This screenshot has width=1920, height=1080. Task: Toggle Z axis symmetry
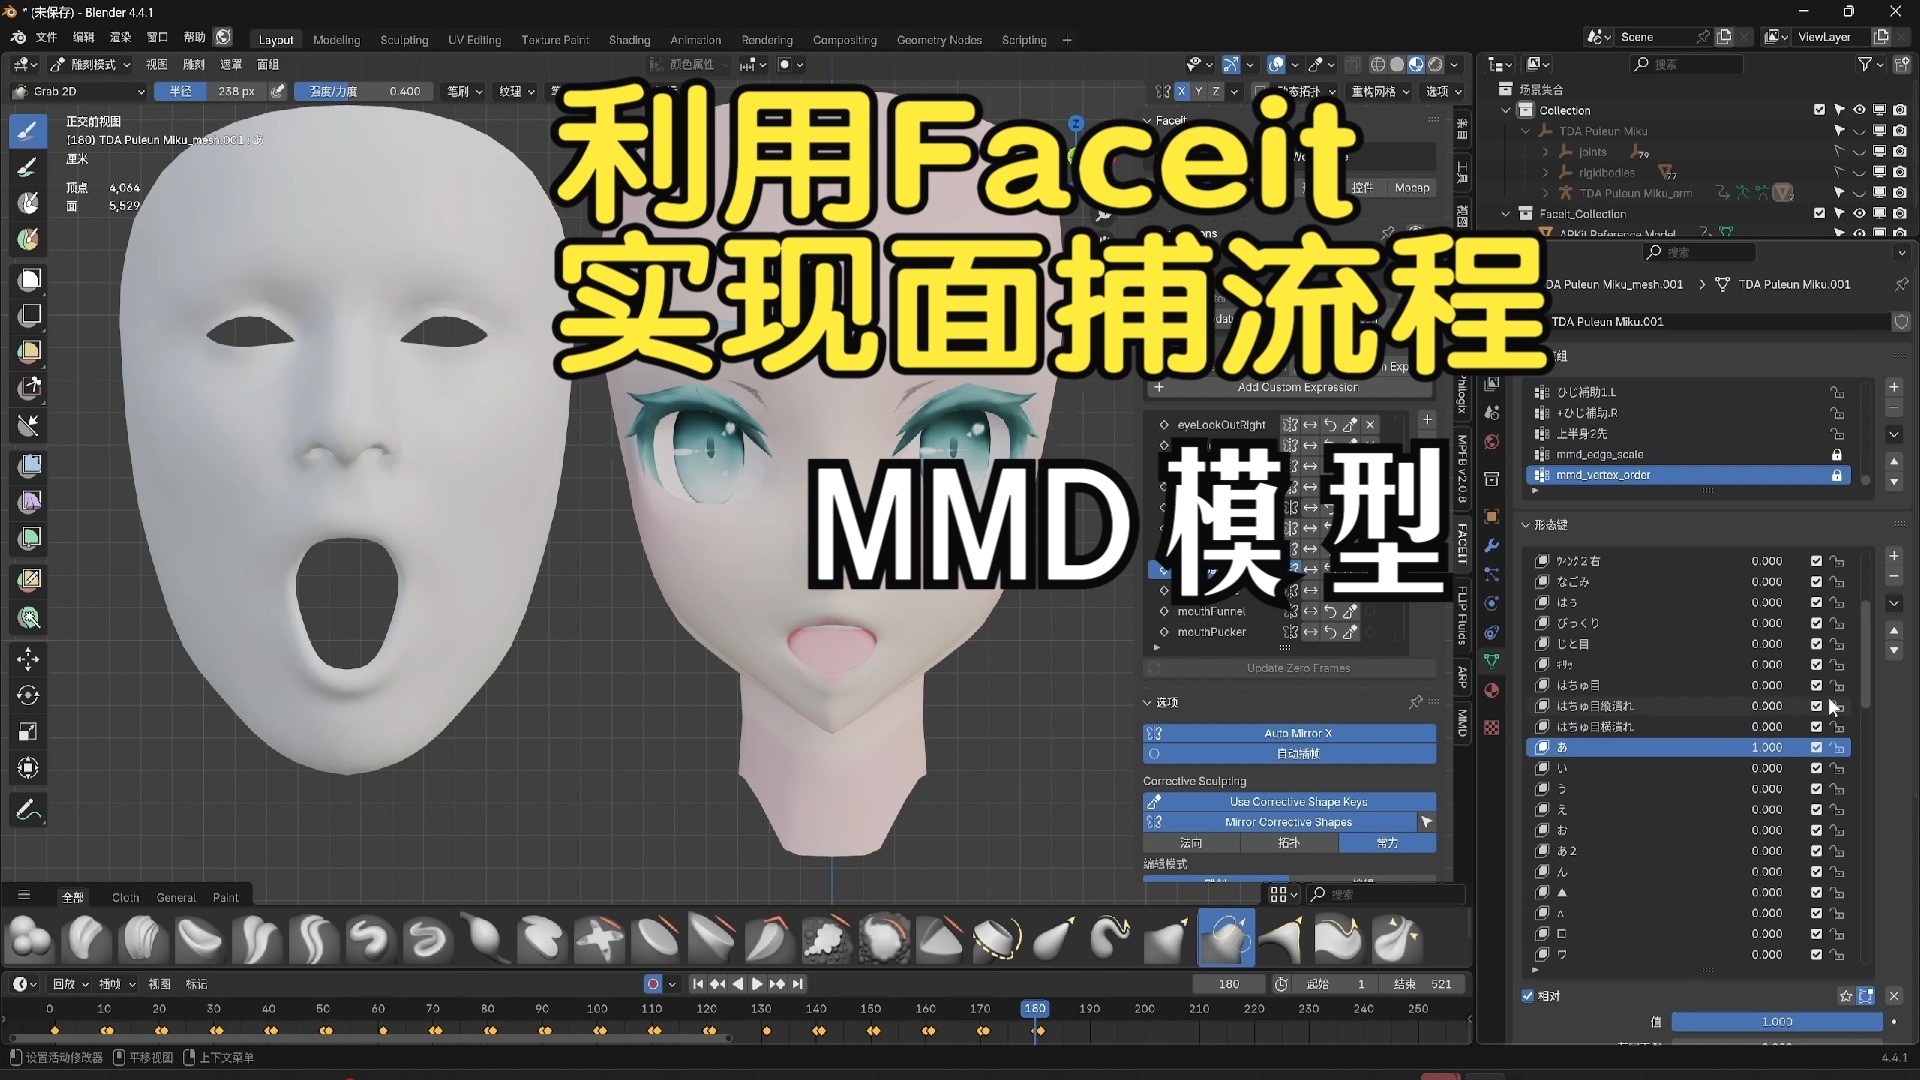(x=1216, y=91)
